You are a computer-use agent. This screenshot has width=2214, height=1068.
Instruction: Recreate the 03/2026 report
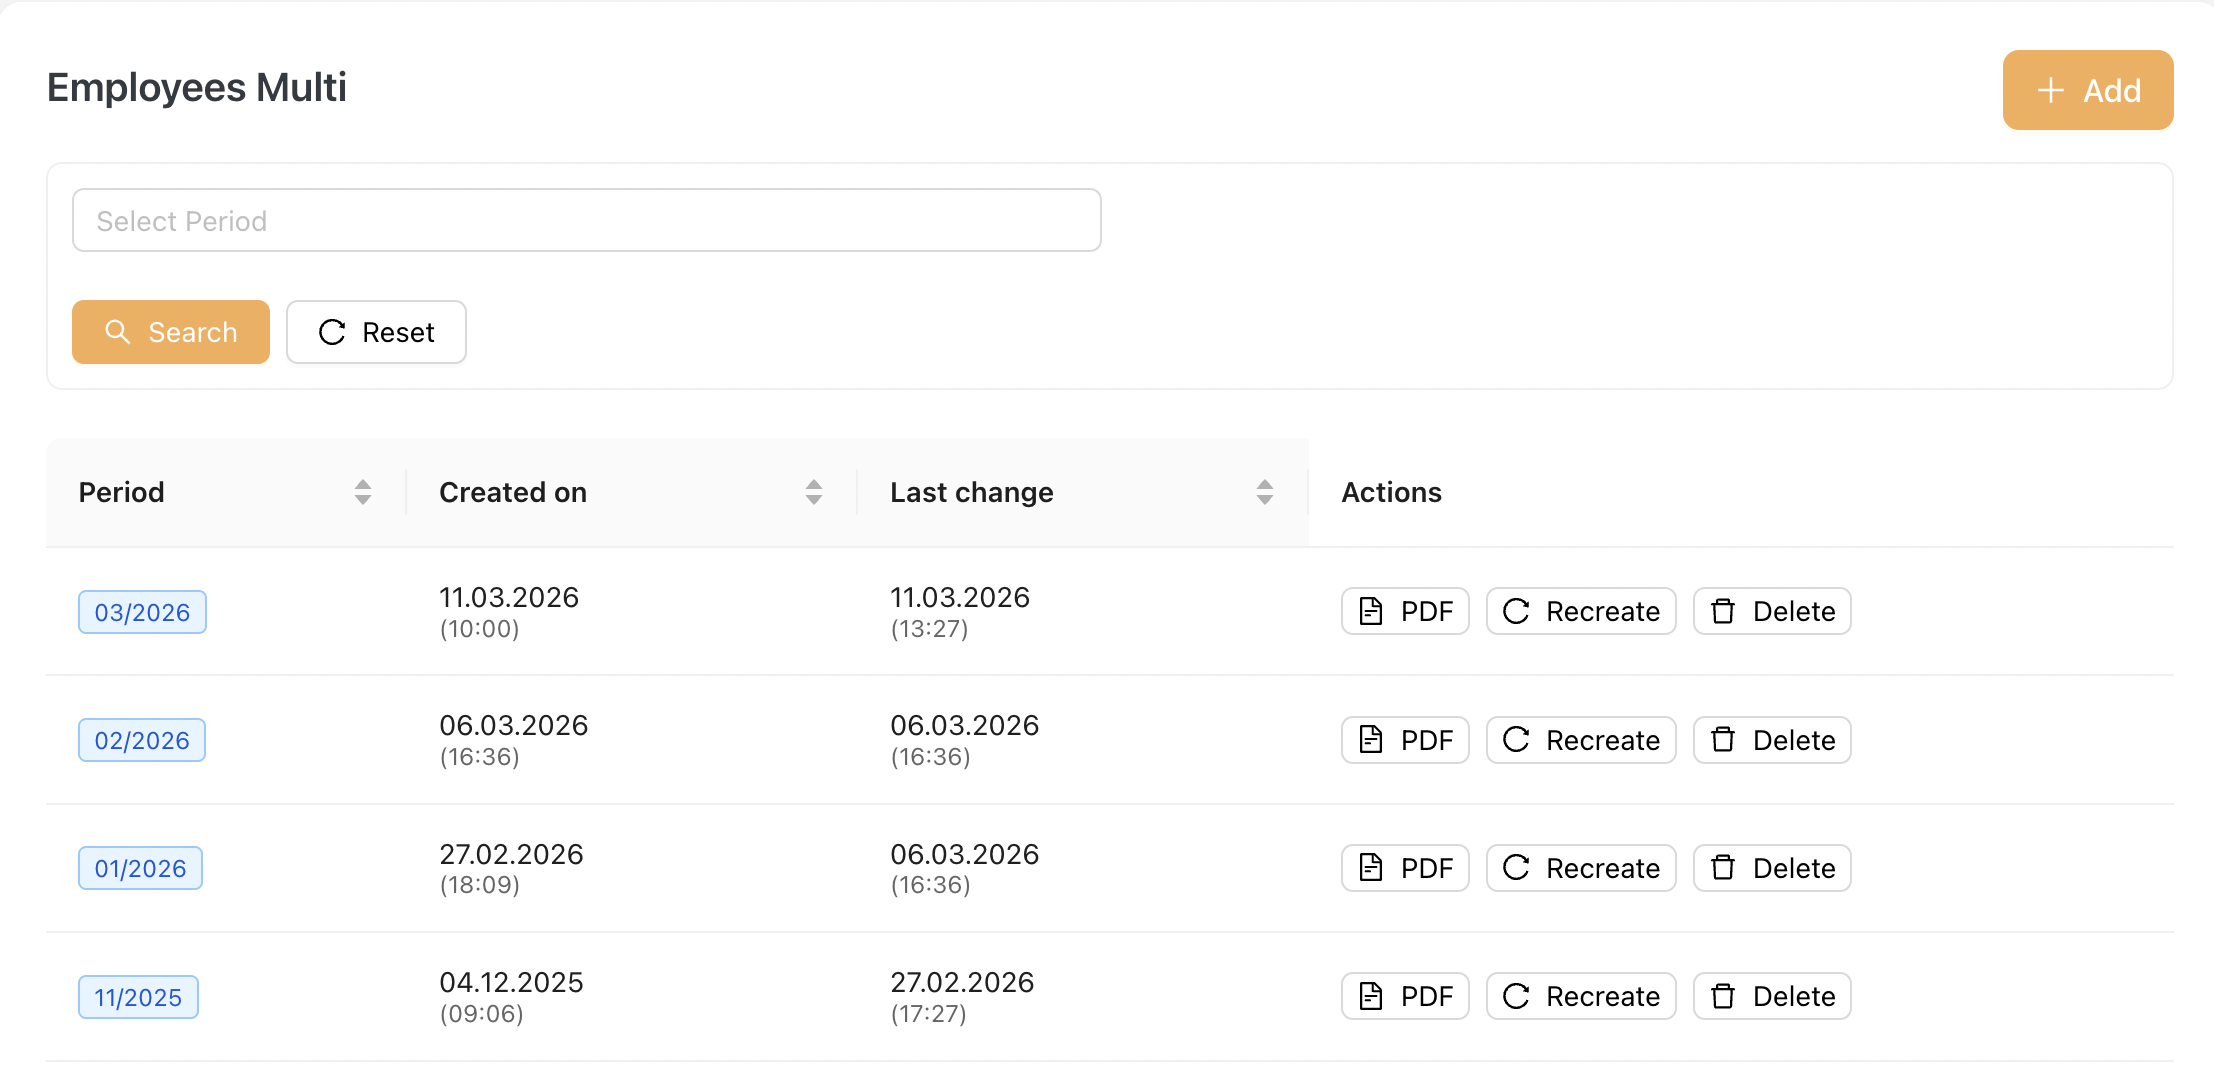[1580, 611]
